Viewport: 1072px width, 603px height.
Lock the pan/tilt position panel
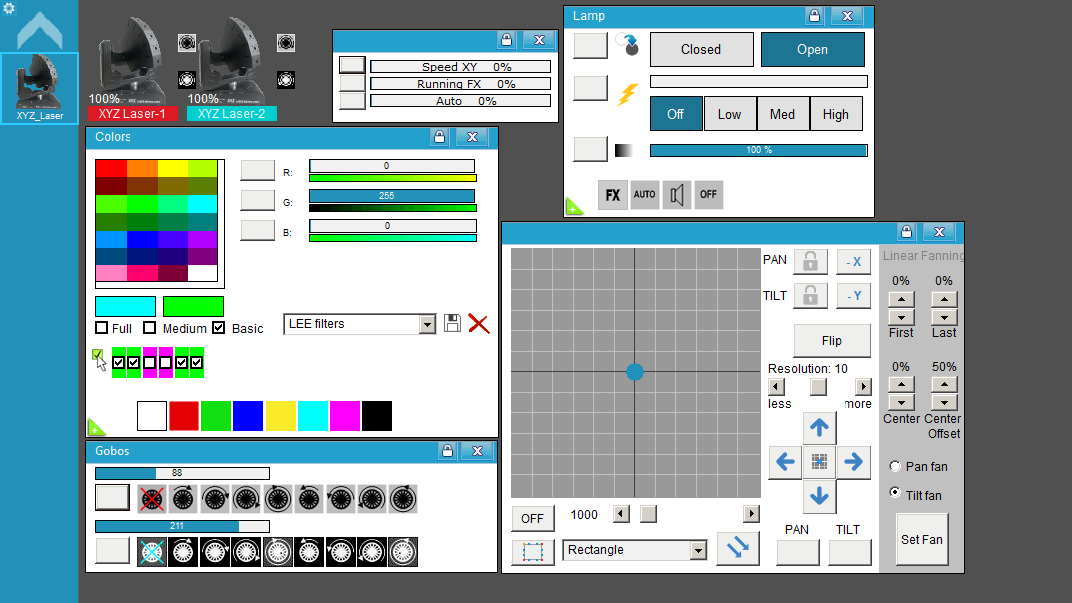point(906,232)
